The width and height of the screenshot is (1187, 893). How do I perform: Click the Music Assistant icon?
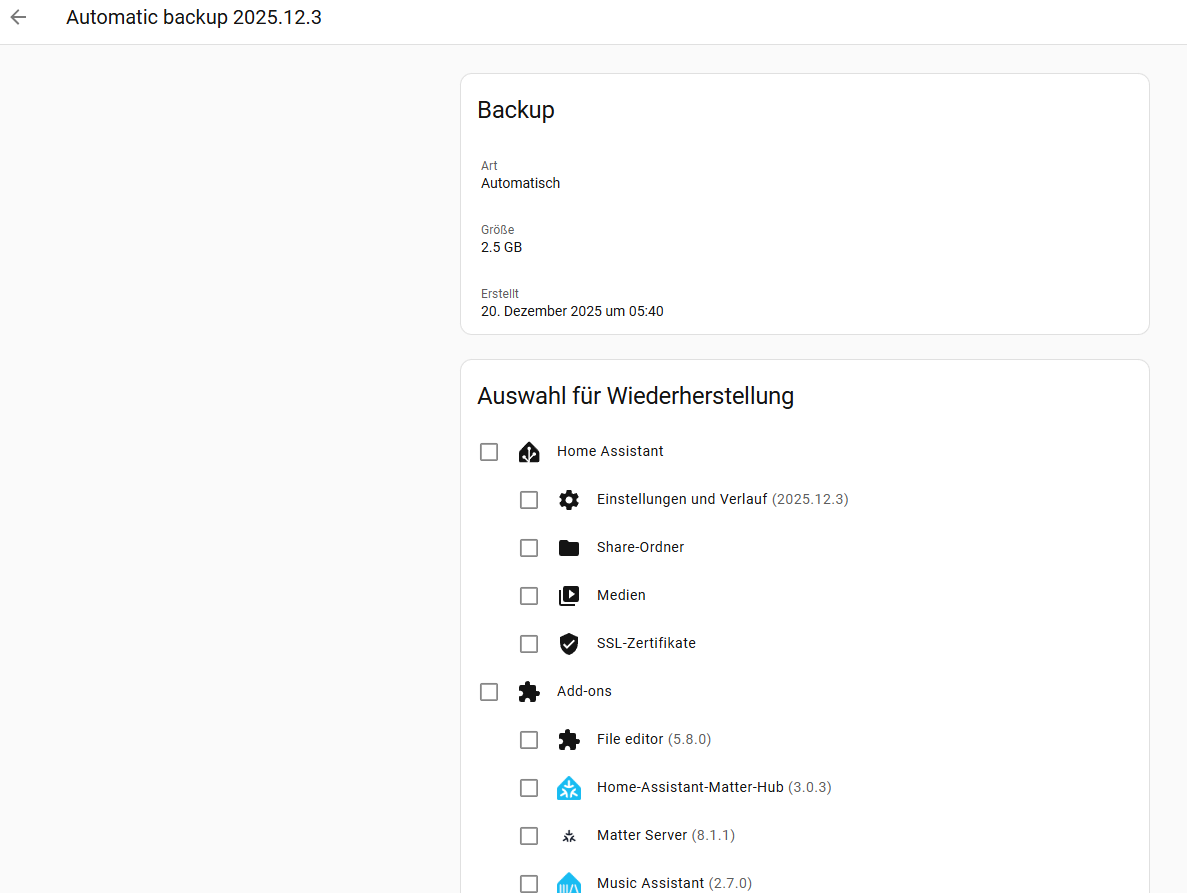569,883
